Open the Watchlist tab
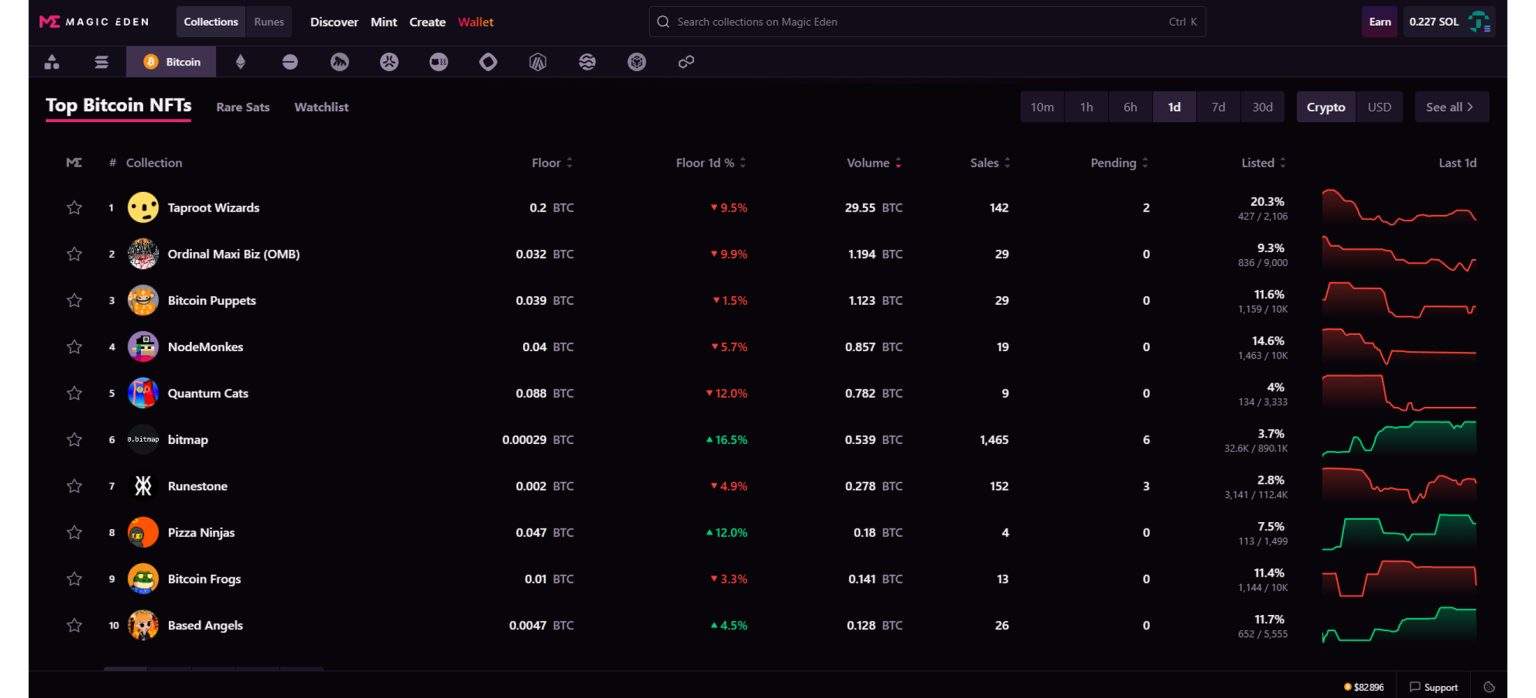This screenshot has width=1536, height=698. tap(321, 107)
